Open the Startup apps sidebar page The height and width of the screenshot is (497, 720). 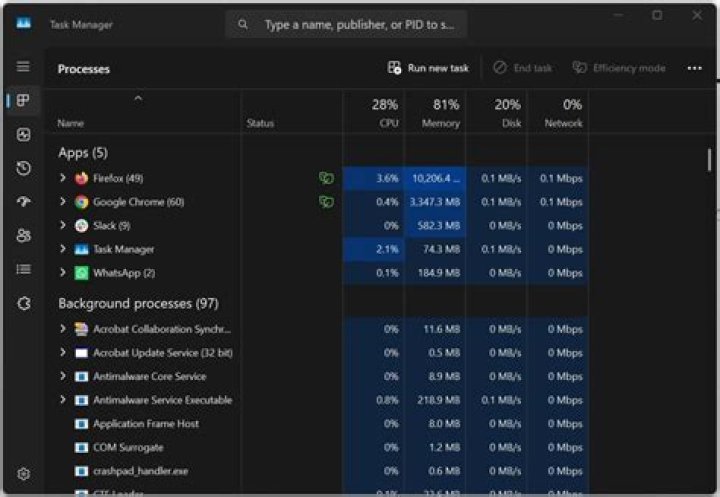point(23,202)
